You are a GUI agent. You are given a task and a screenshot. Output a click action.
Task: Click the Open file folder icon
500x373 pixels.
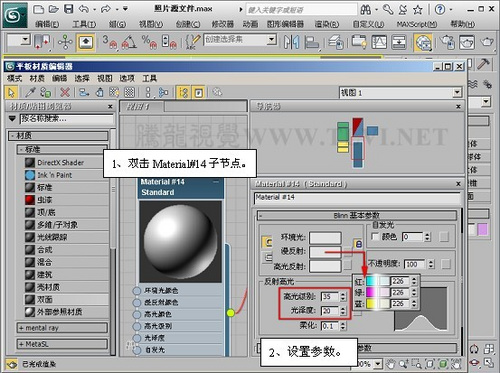tap(53, 9)
